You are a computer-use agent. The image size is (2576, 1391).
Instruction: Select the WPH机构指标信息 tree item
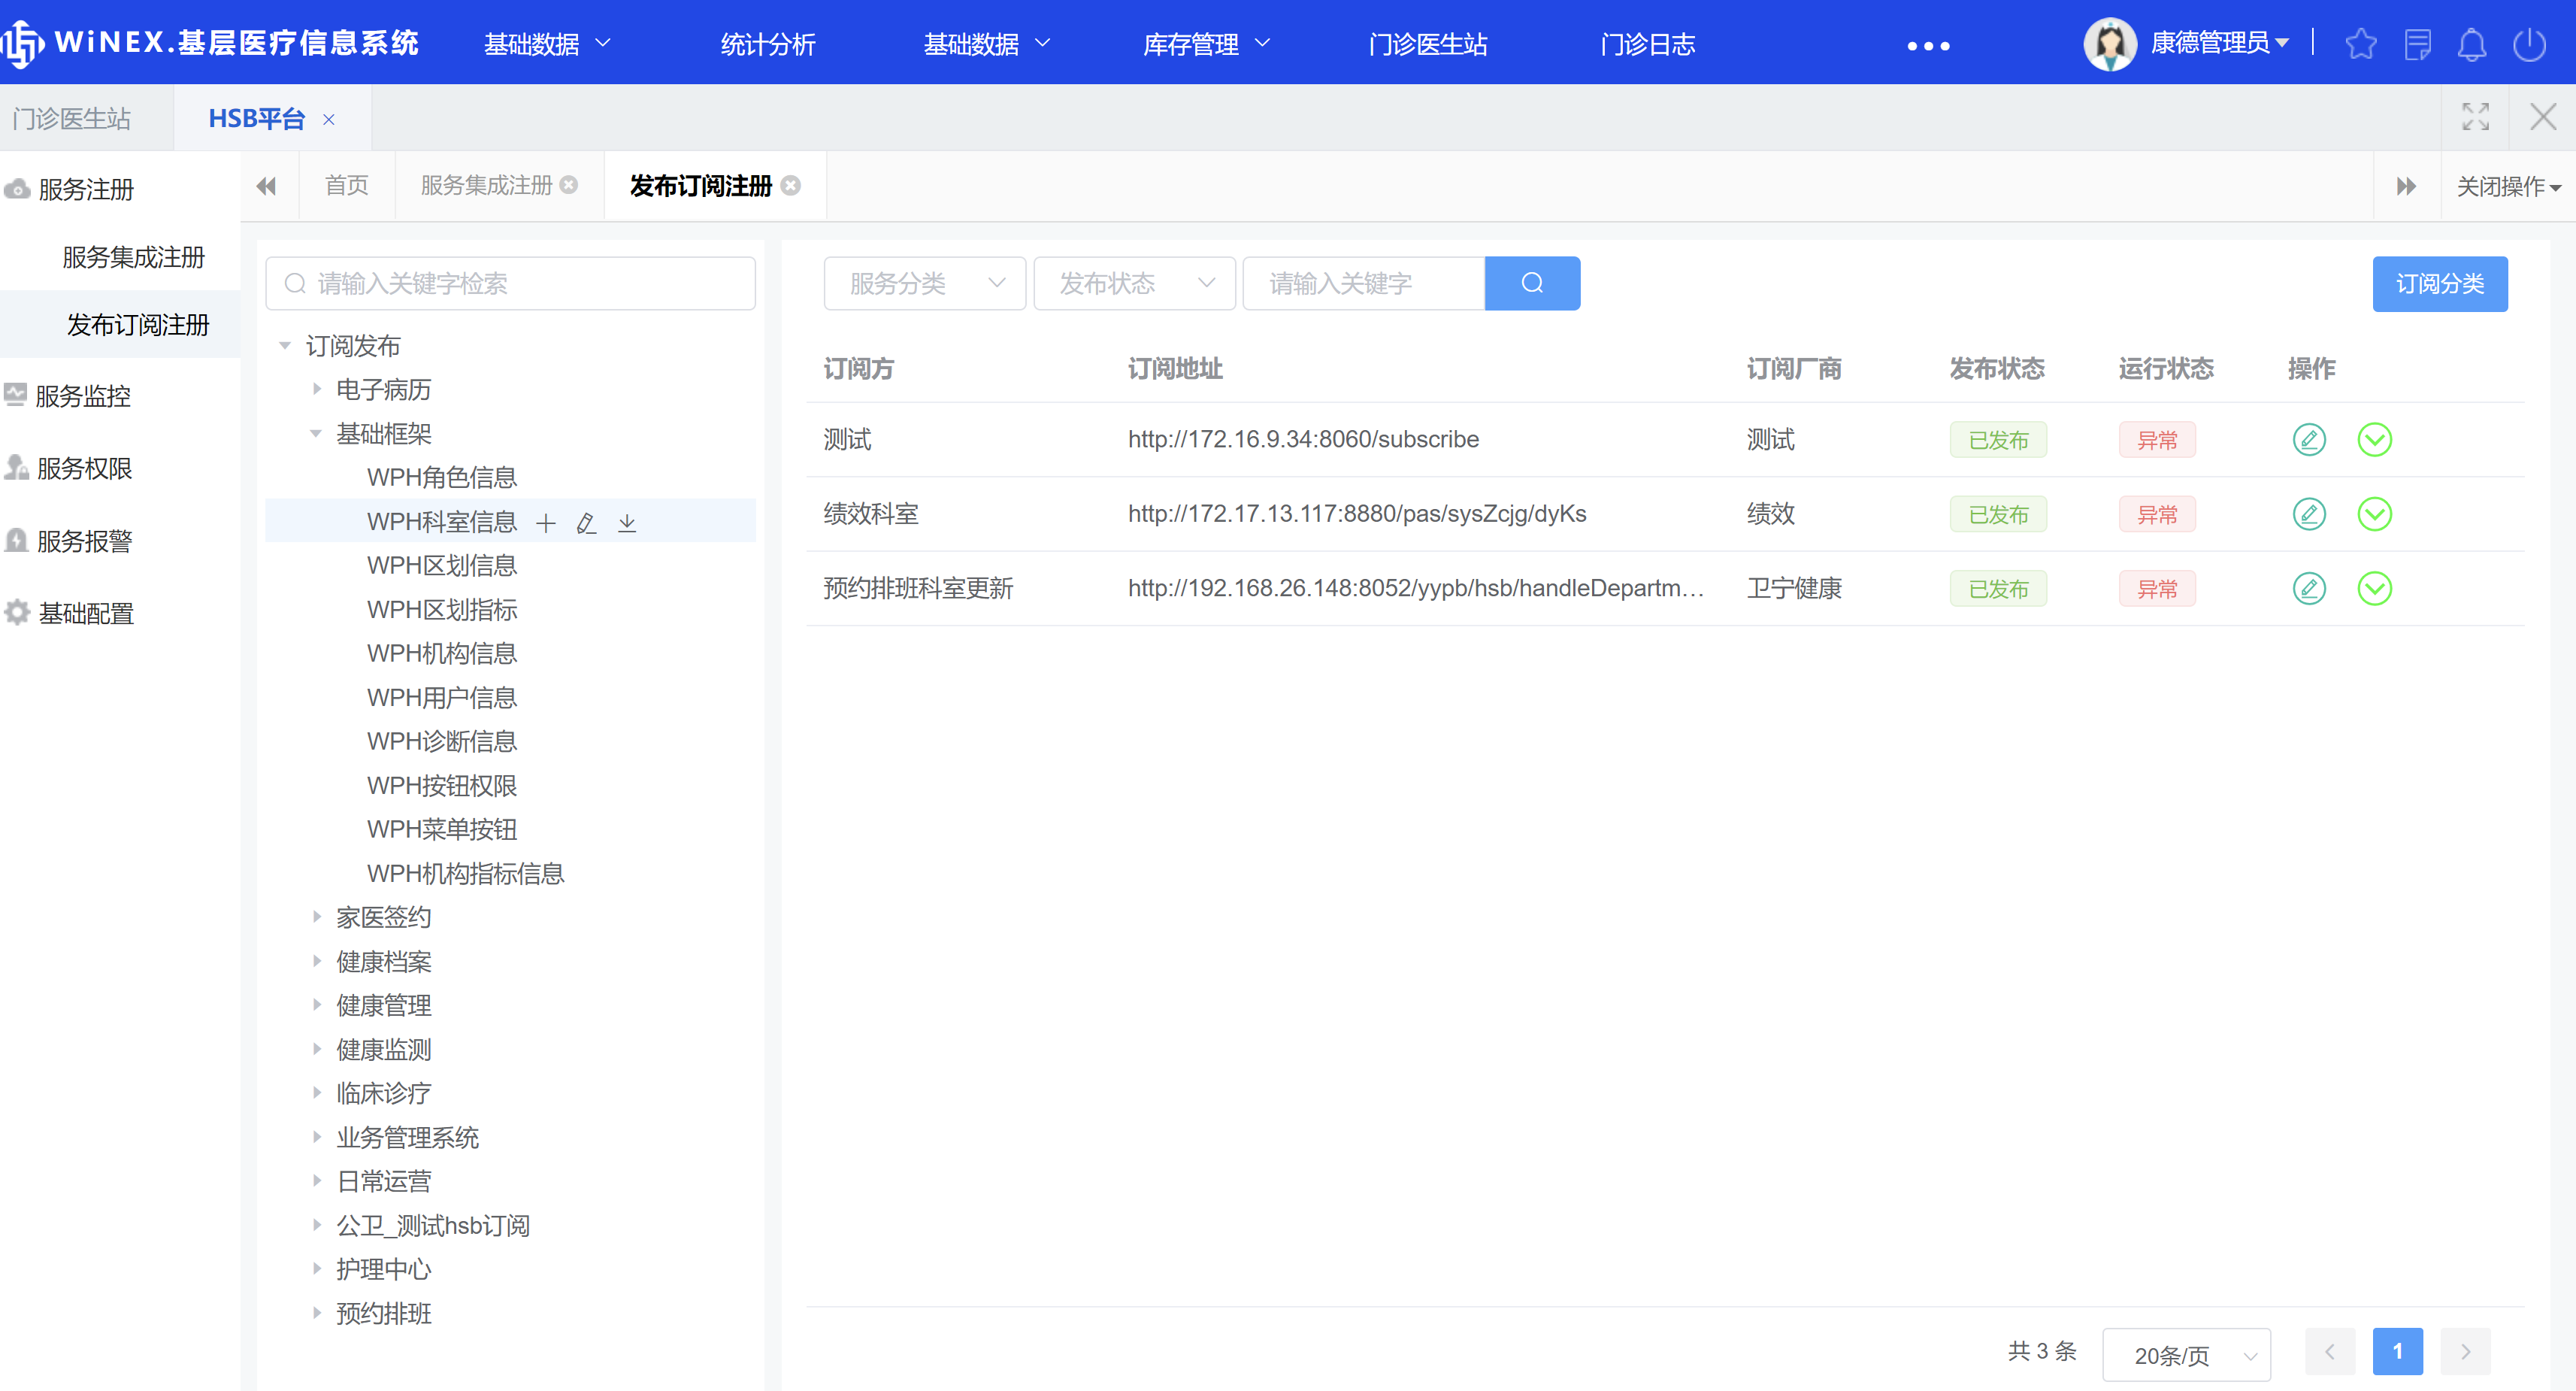click(465, 873)
